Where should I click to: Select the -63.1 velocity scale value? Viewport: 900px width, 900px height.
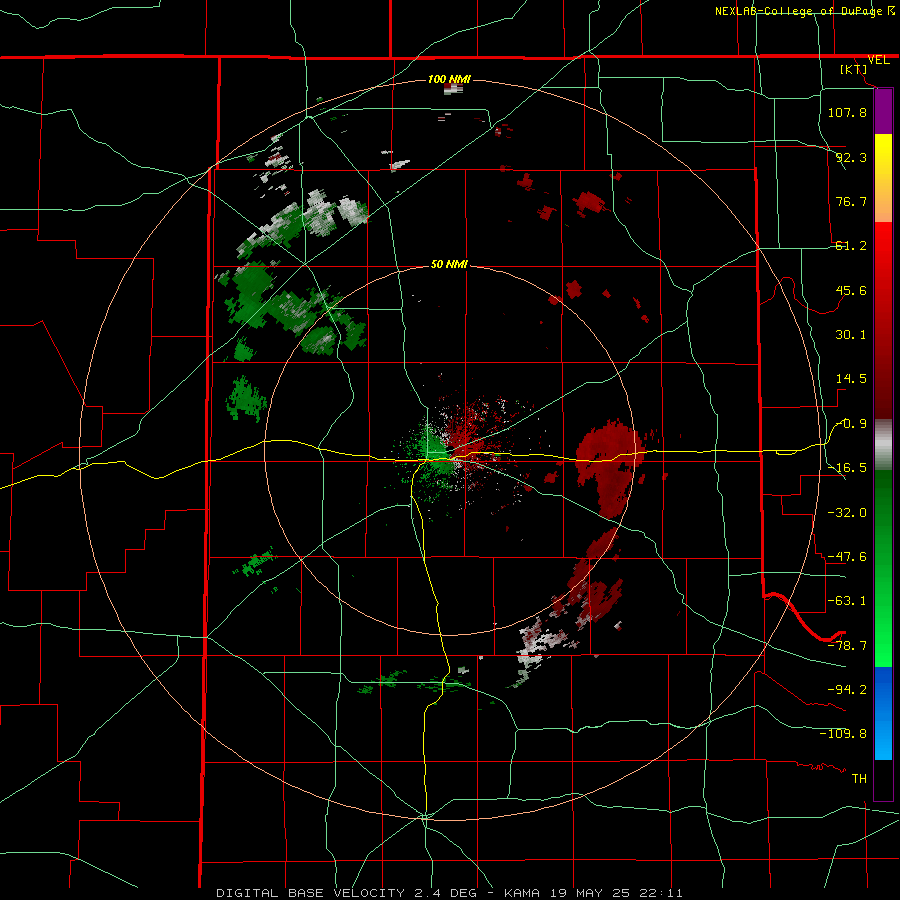[847, 601]
